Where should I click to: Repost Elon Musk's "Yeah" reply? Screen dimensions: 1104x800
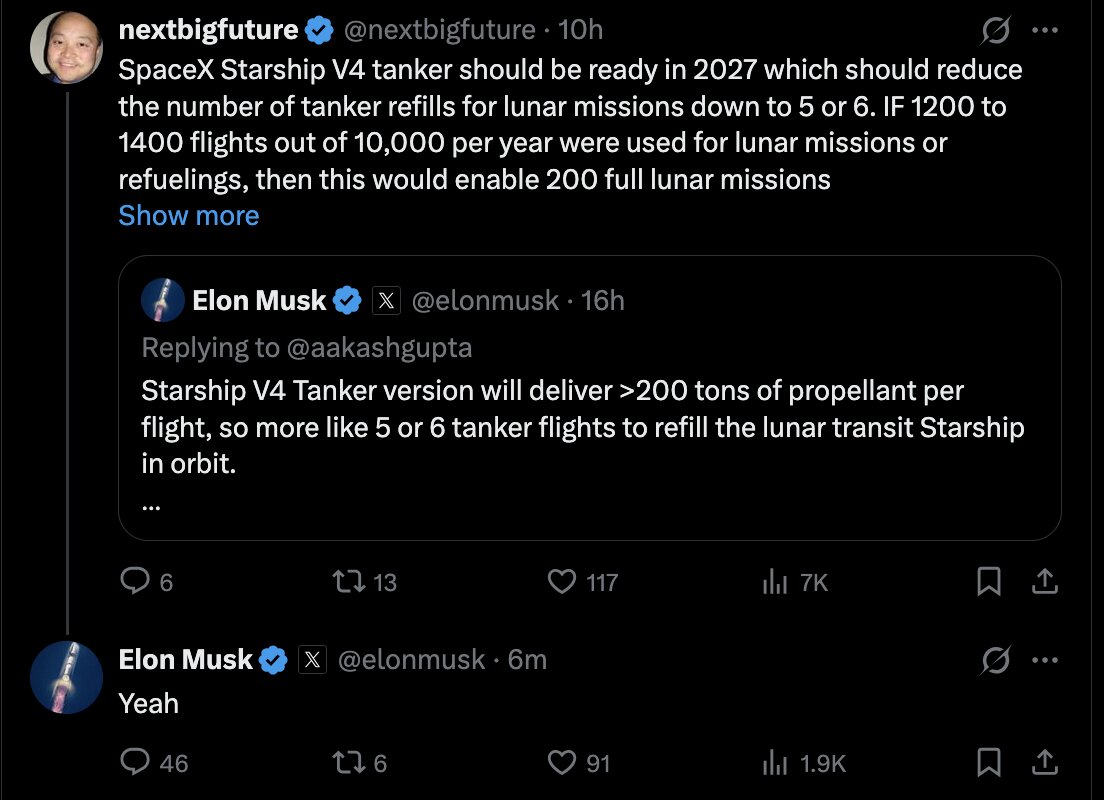click(x=349, y=763)
